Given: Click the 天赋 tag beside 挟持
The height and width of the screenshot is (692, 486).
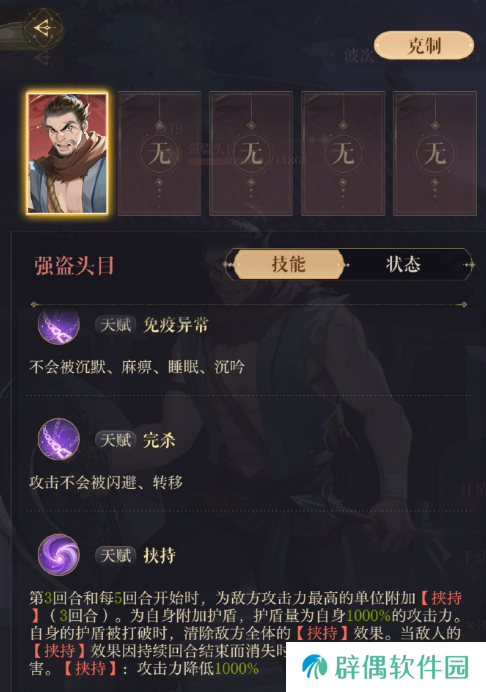Looking at the screenshot, I should click(115, 555).
